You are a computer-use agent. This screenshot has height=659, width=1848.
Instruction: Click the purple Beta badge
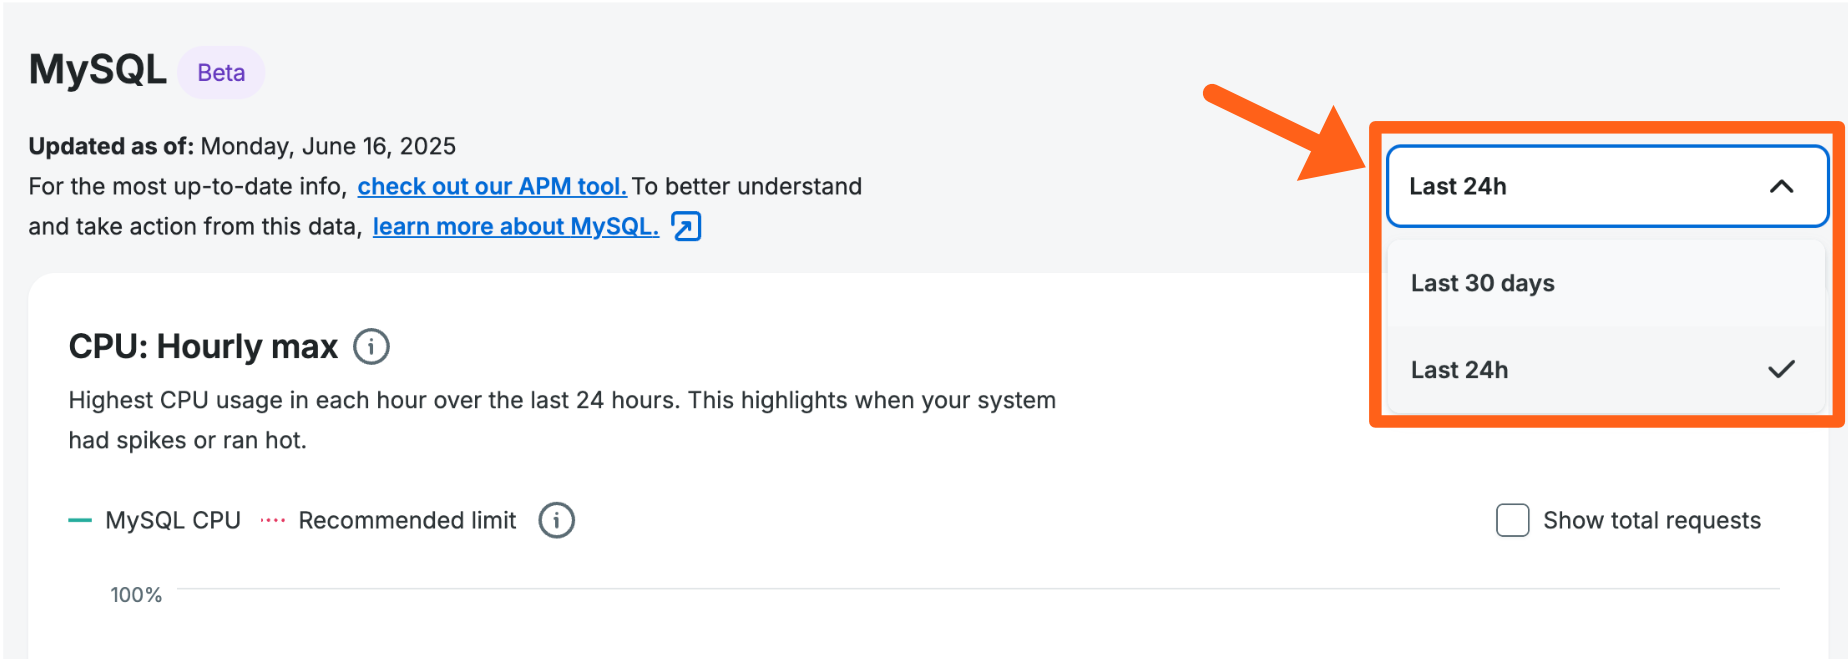coord(221,73)
